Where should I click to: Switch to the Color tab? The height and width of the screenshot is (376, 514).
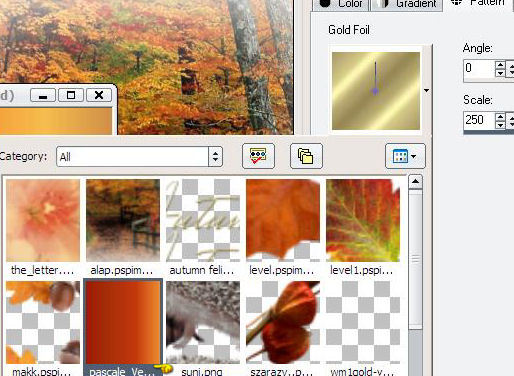coord(341,4)
